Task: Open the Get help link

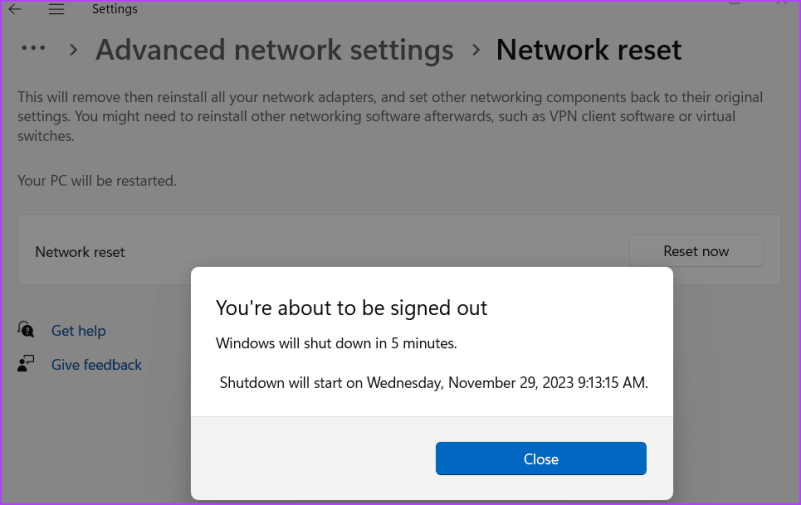Action: (78, 331)
